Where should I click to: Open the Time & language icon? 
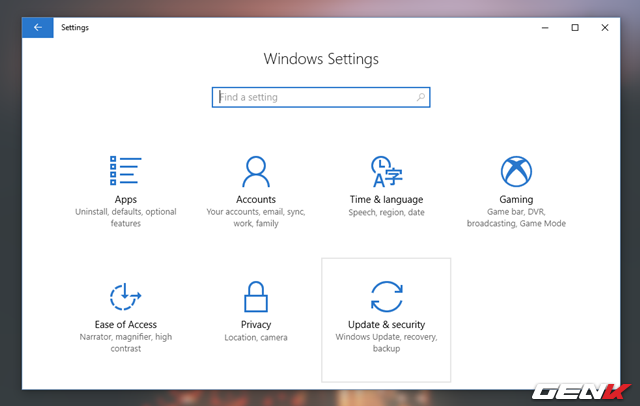click(x=386, y=171)
